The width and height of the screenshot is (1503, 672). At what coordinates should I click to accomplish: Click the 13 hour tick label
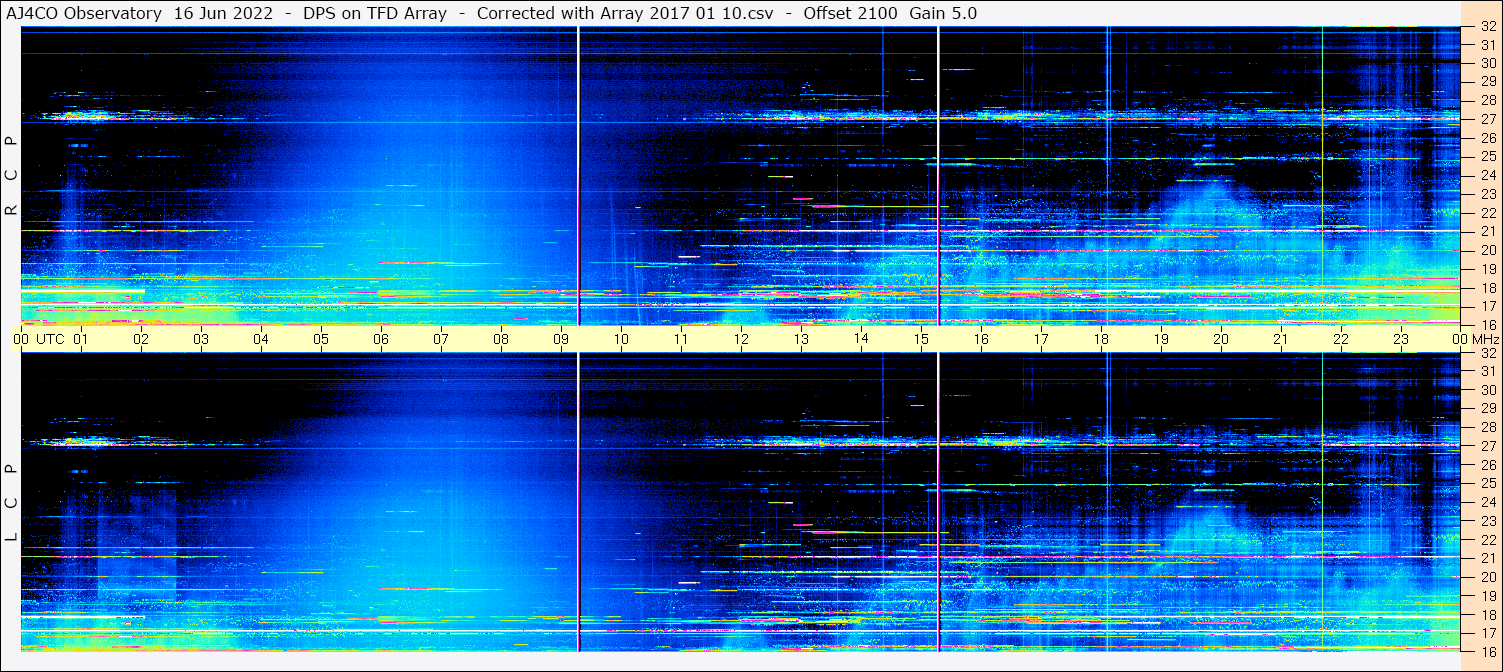(x=801, y=339)
